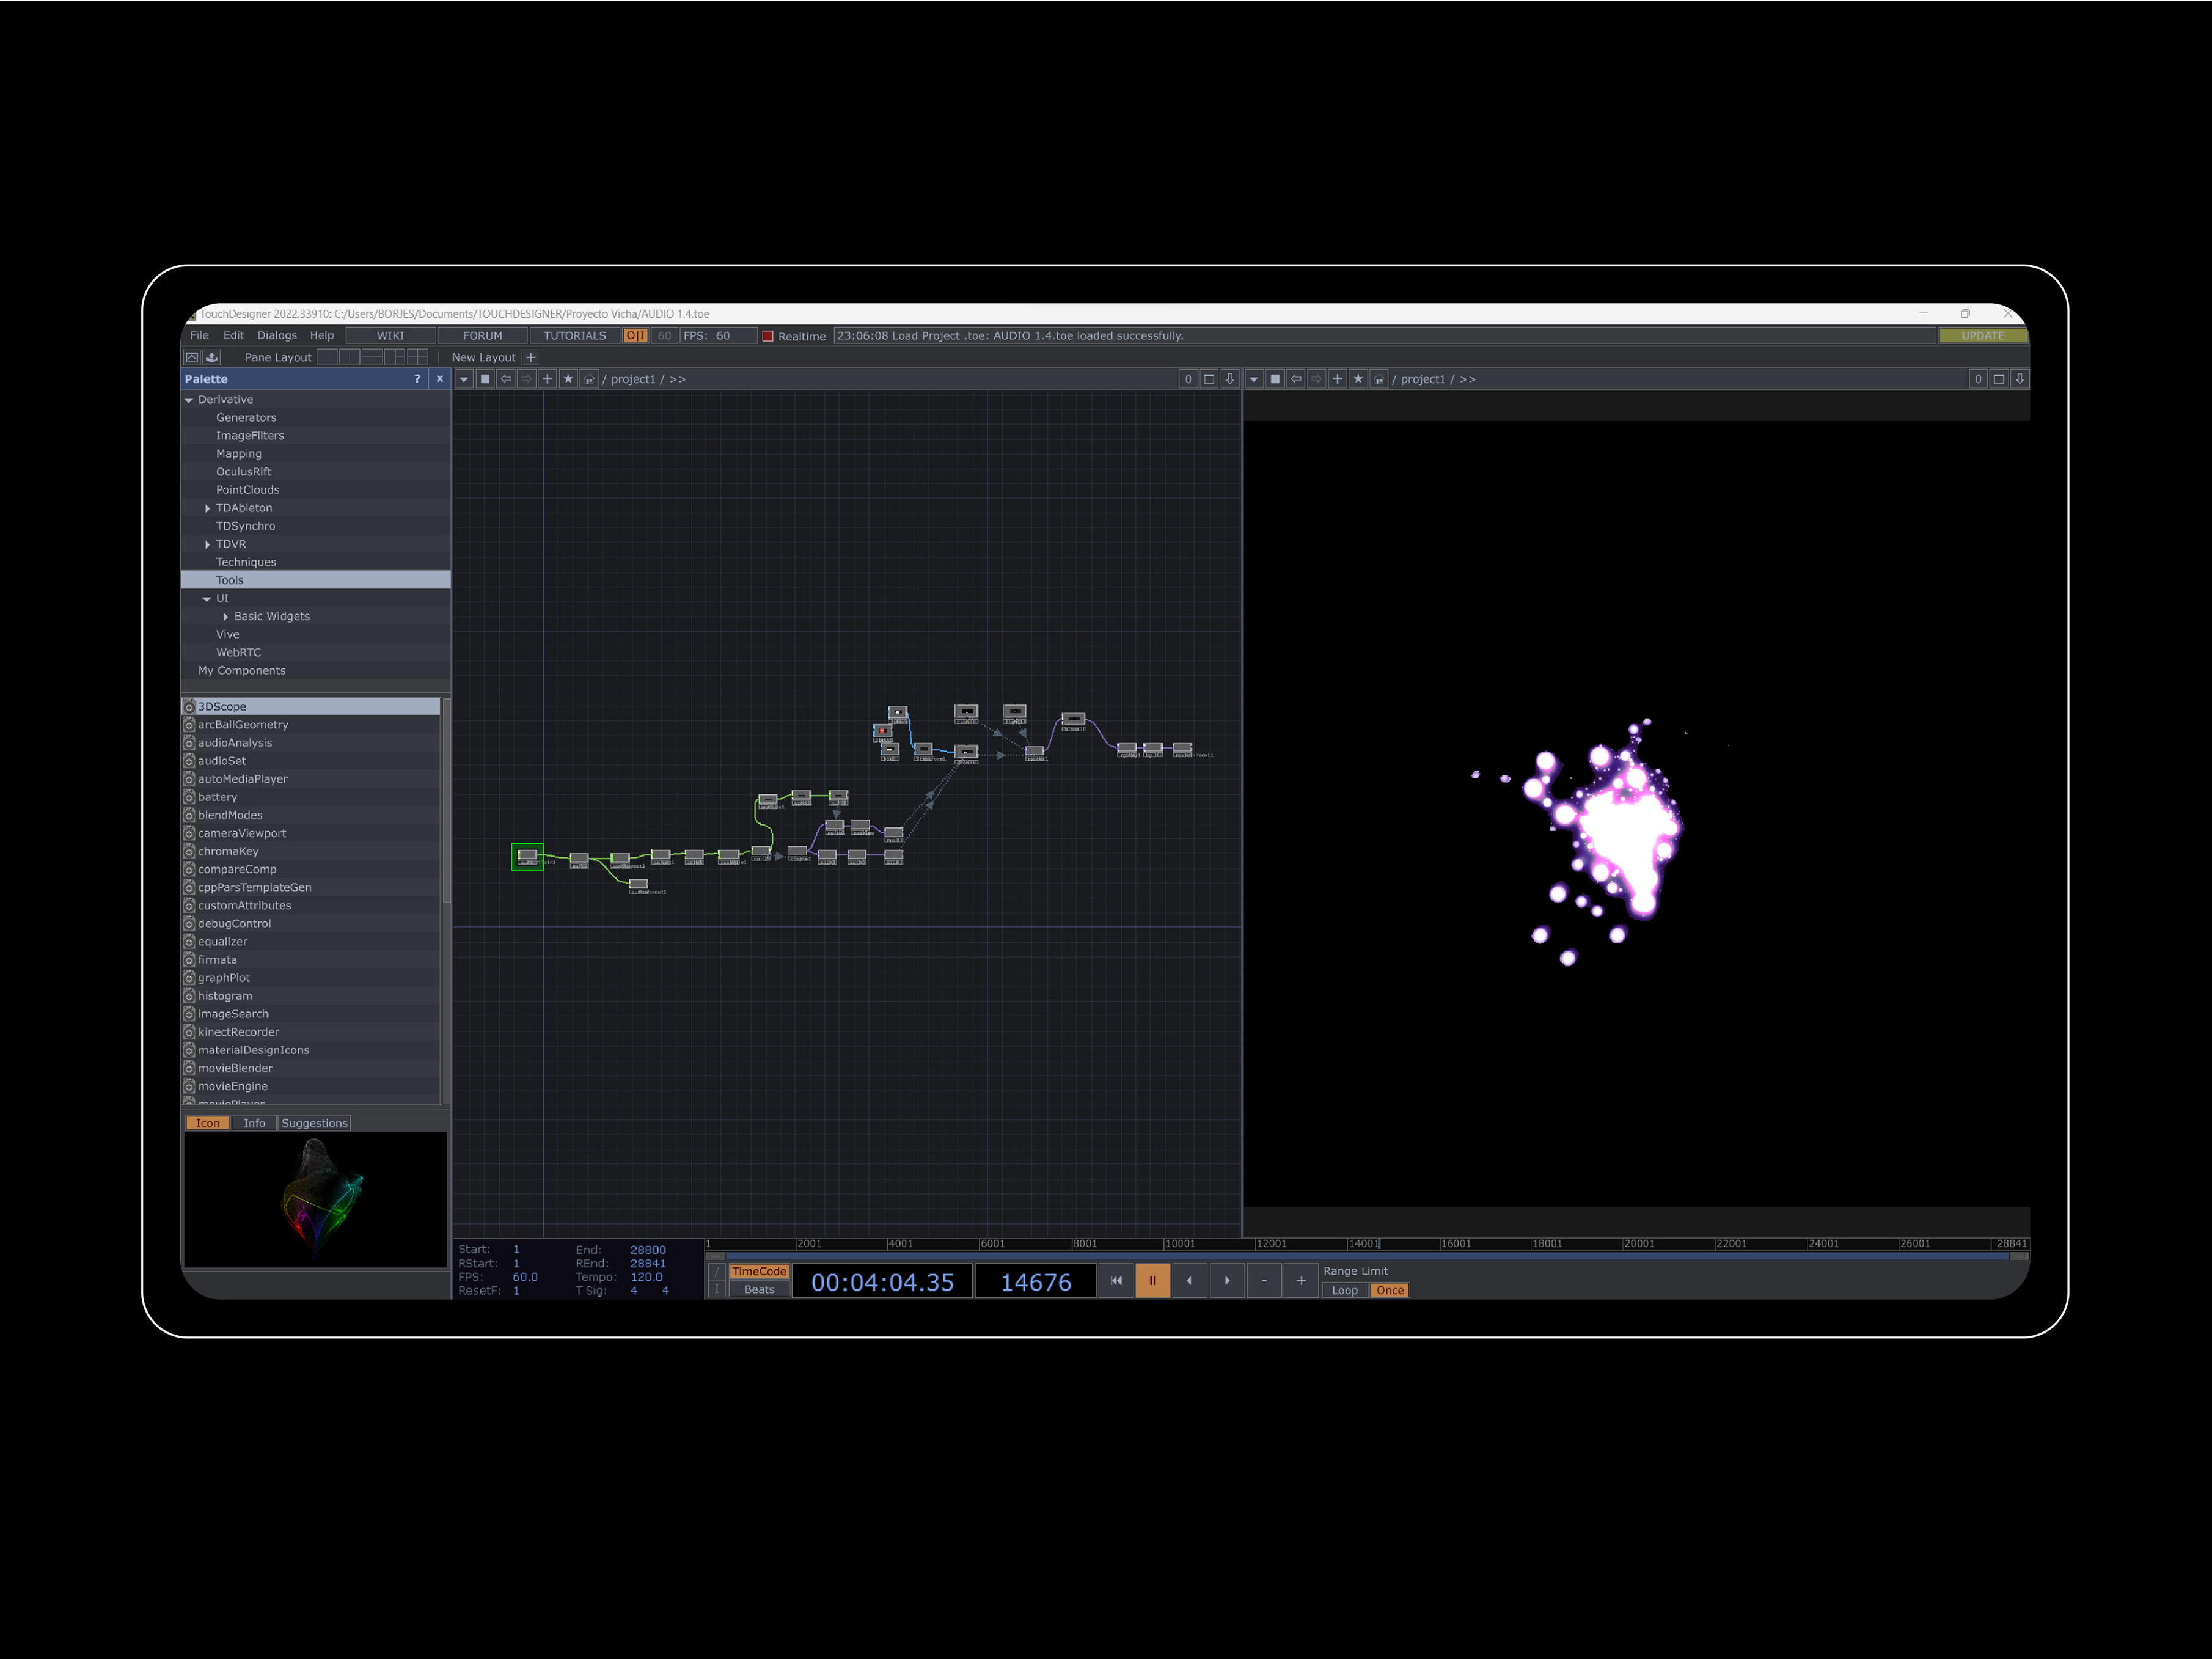This screenshot has height=1659, width=2212.
Task: Maximize the left network pane
Action: click(x=1209, y=379)
